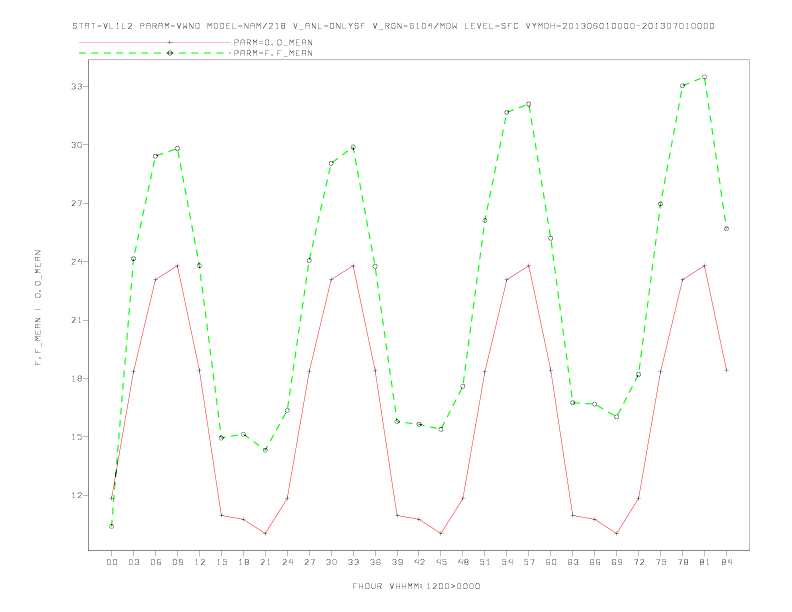Click the green F_MEAN peak point at hour 57
Screen dimensions: 792x612
(x=529, y=104)
